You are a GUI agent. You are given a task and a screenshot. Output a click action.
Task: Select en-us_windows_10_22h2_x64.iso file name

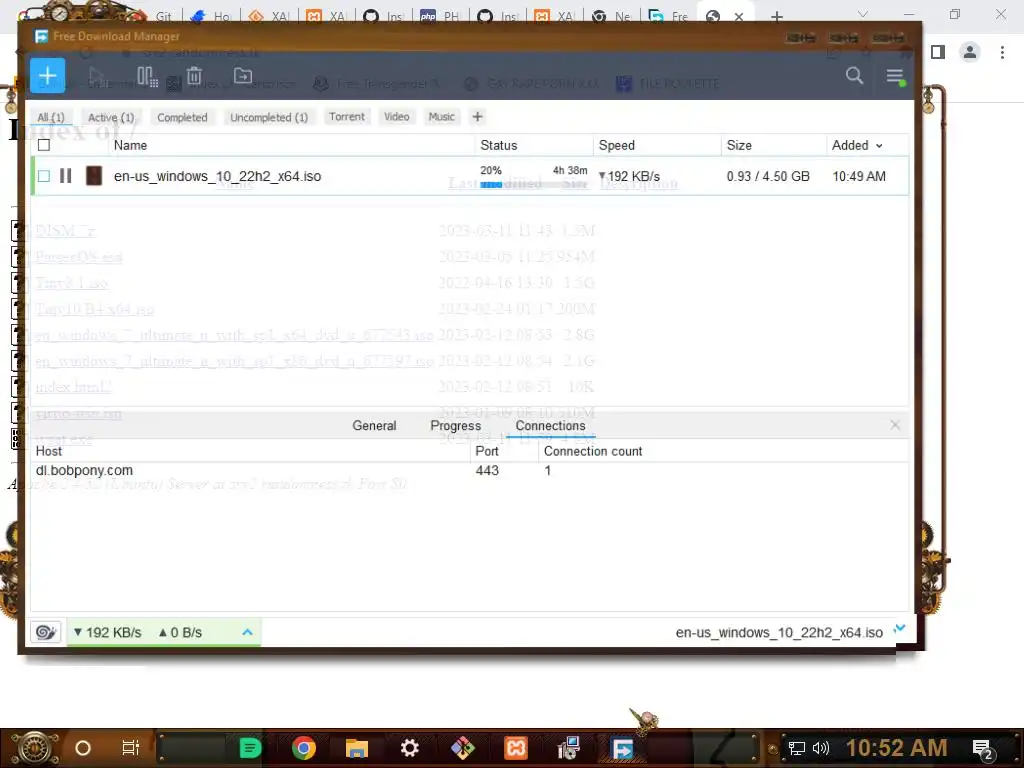pyautogui.click(x=217, y=176)
